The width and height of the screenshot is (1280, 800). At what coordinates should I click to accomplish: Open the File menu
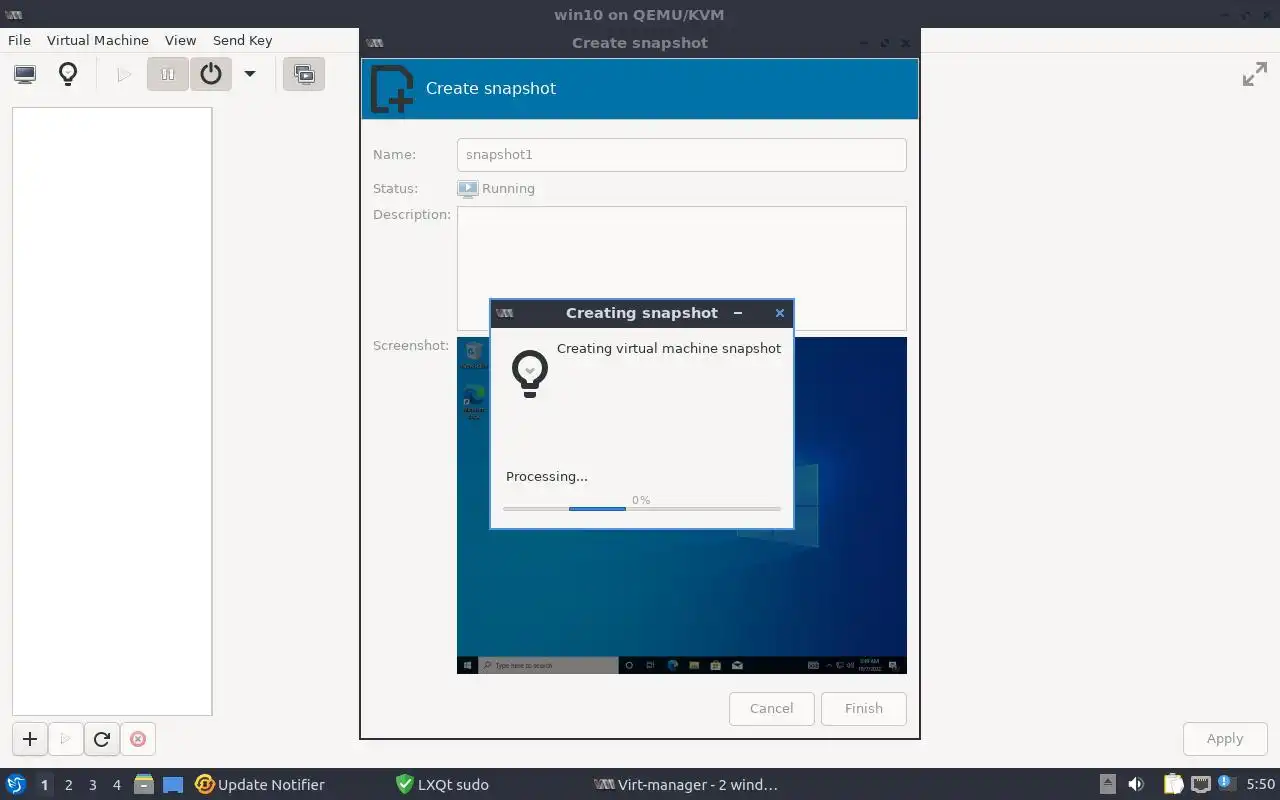click(19, 40)
